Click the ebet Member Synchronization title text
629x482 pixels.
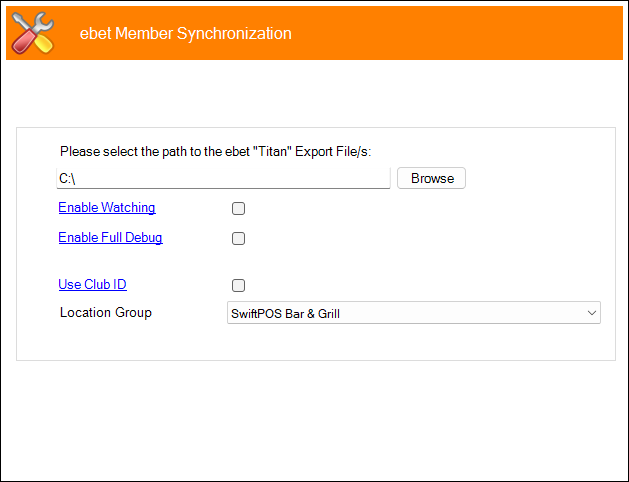[185, 33]
